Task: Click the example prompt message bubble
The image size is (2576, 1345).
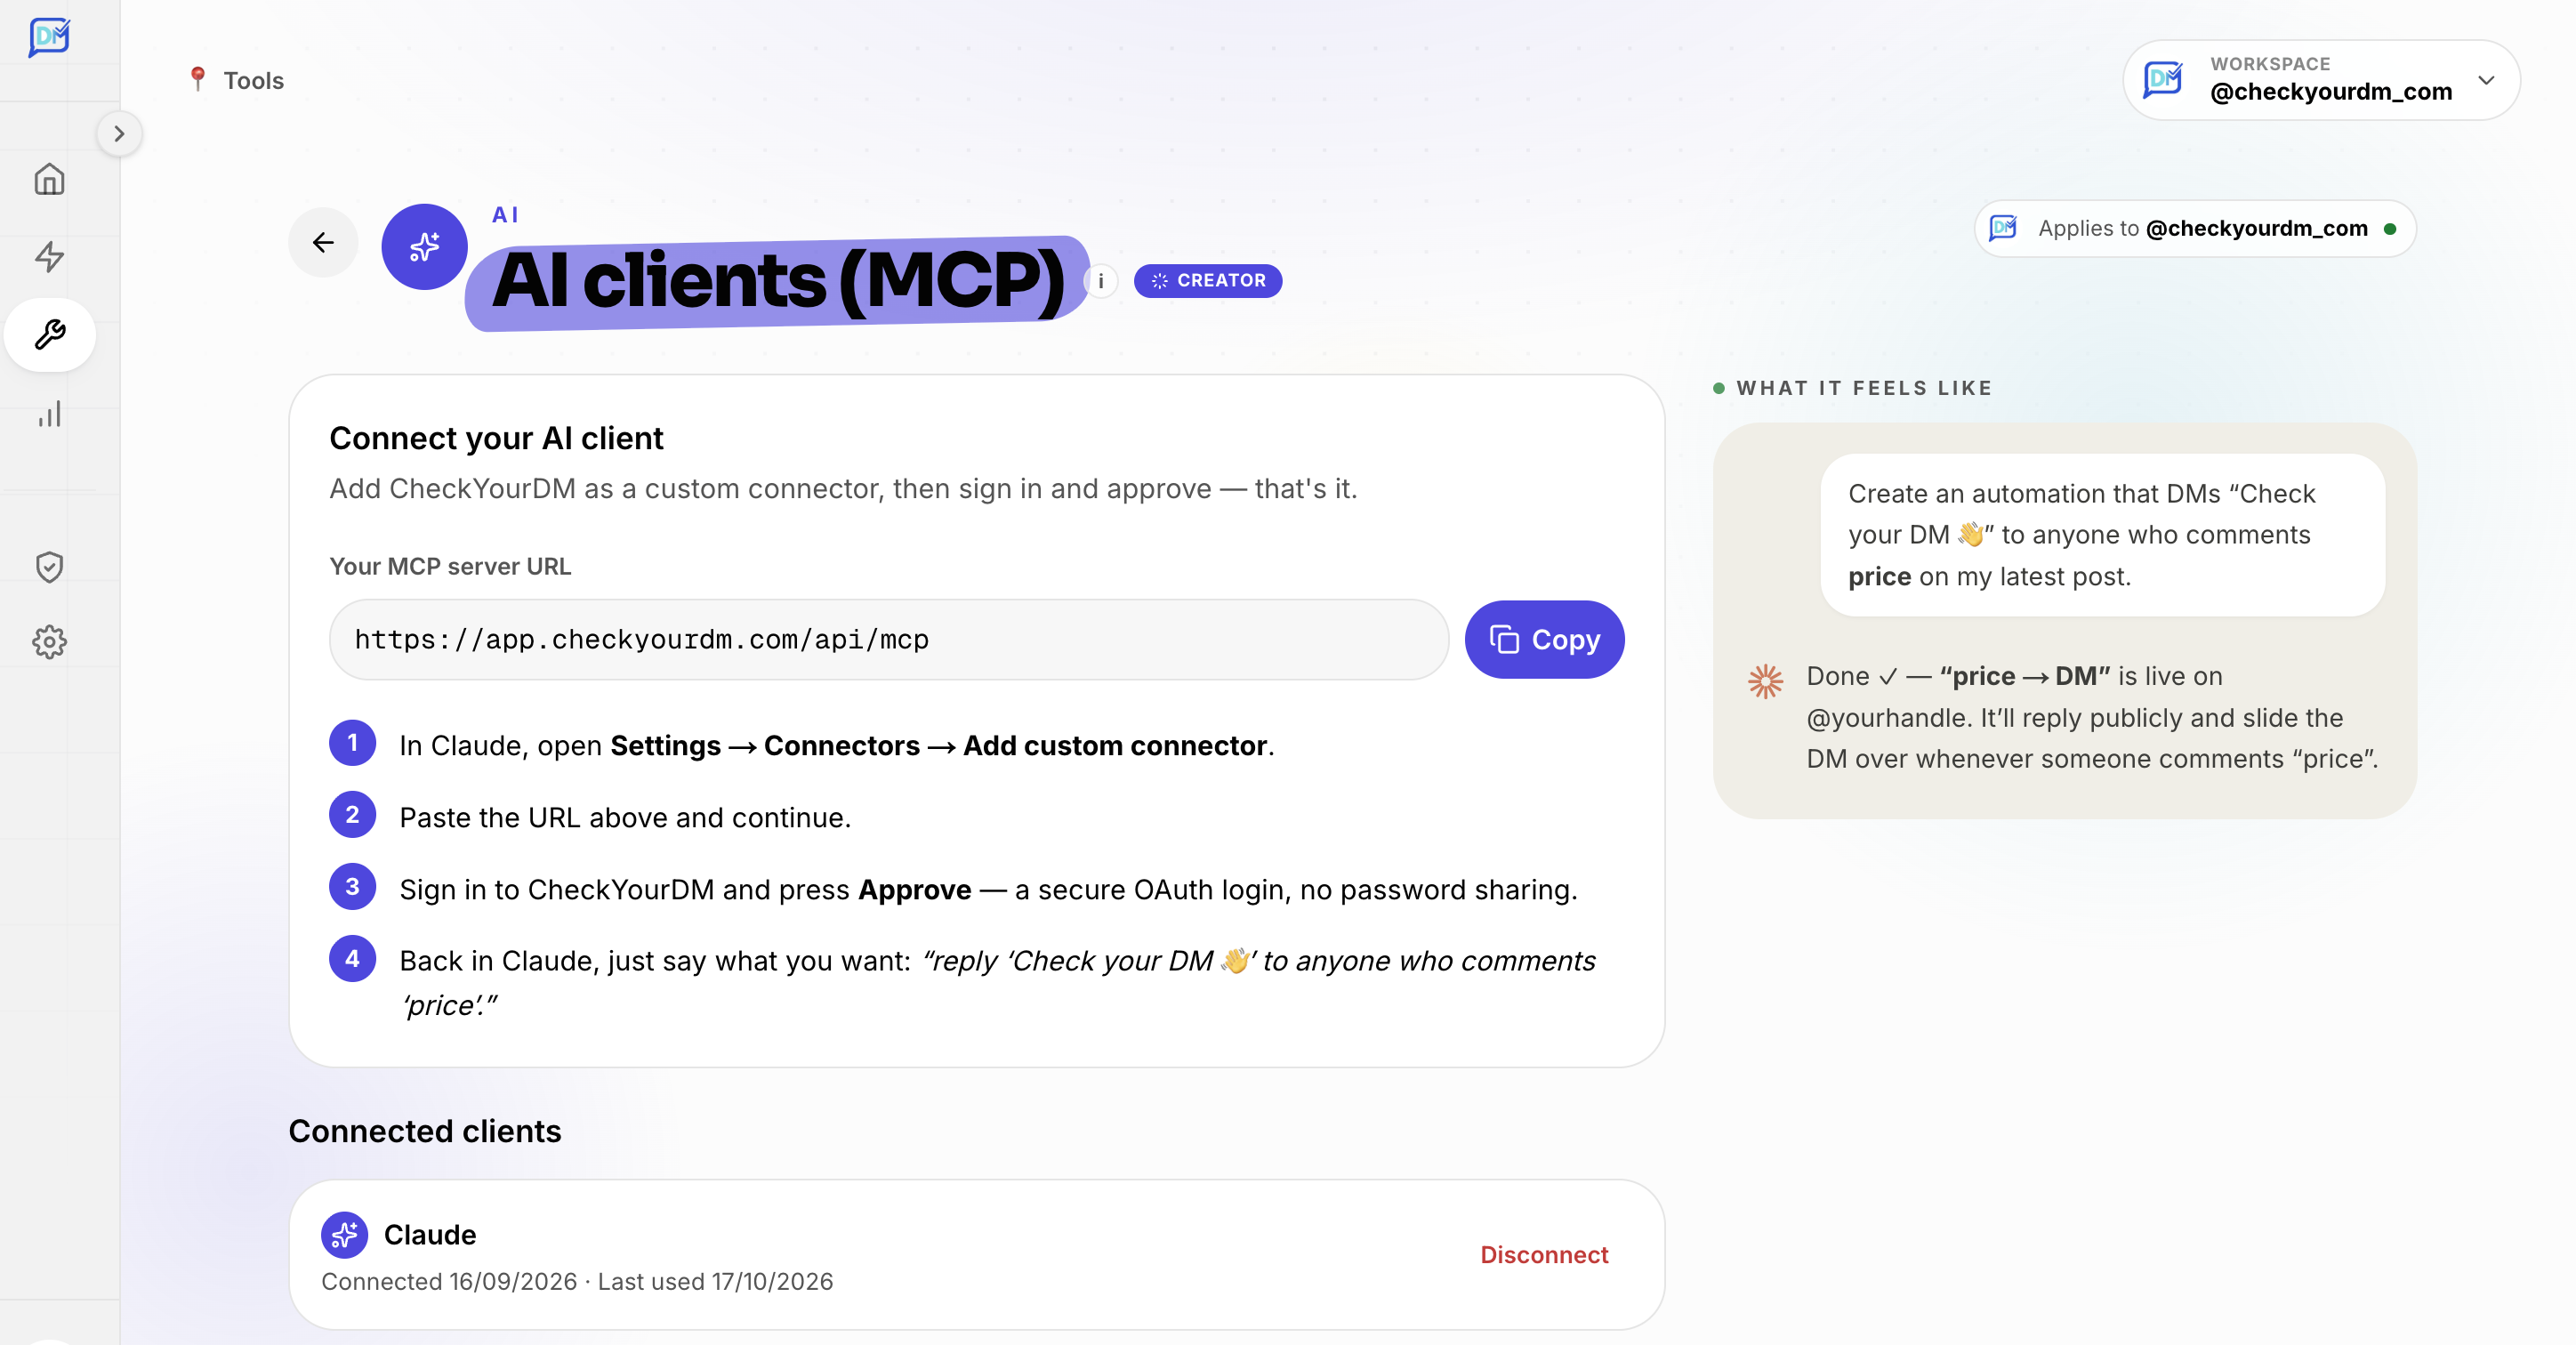Action: point(2102,535)
